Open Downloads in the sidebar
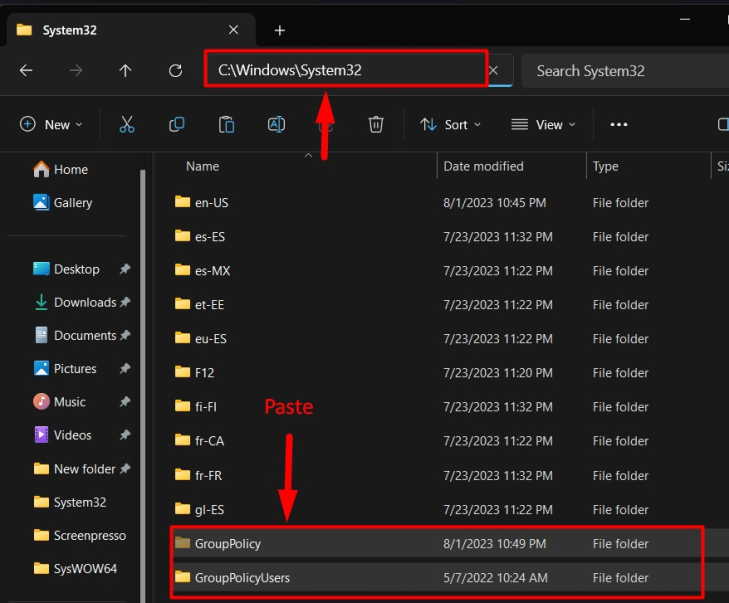The width and height of the screenshot is (729, 603). click(x=84, y=302)
